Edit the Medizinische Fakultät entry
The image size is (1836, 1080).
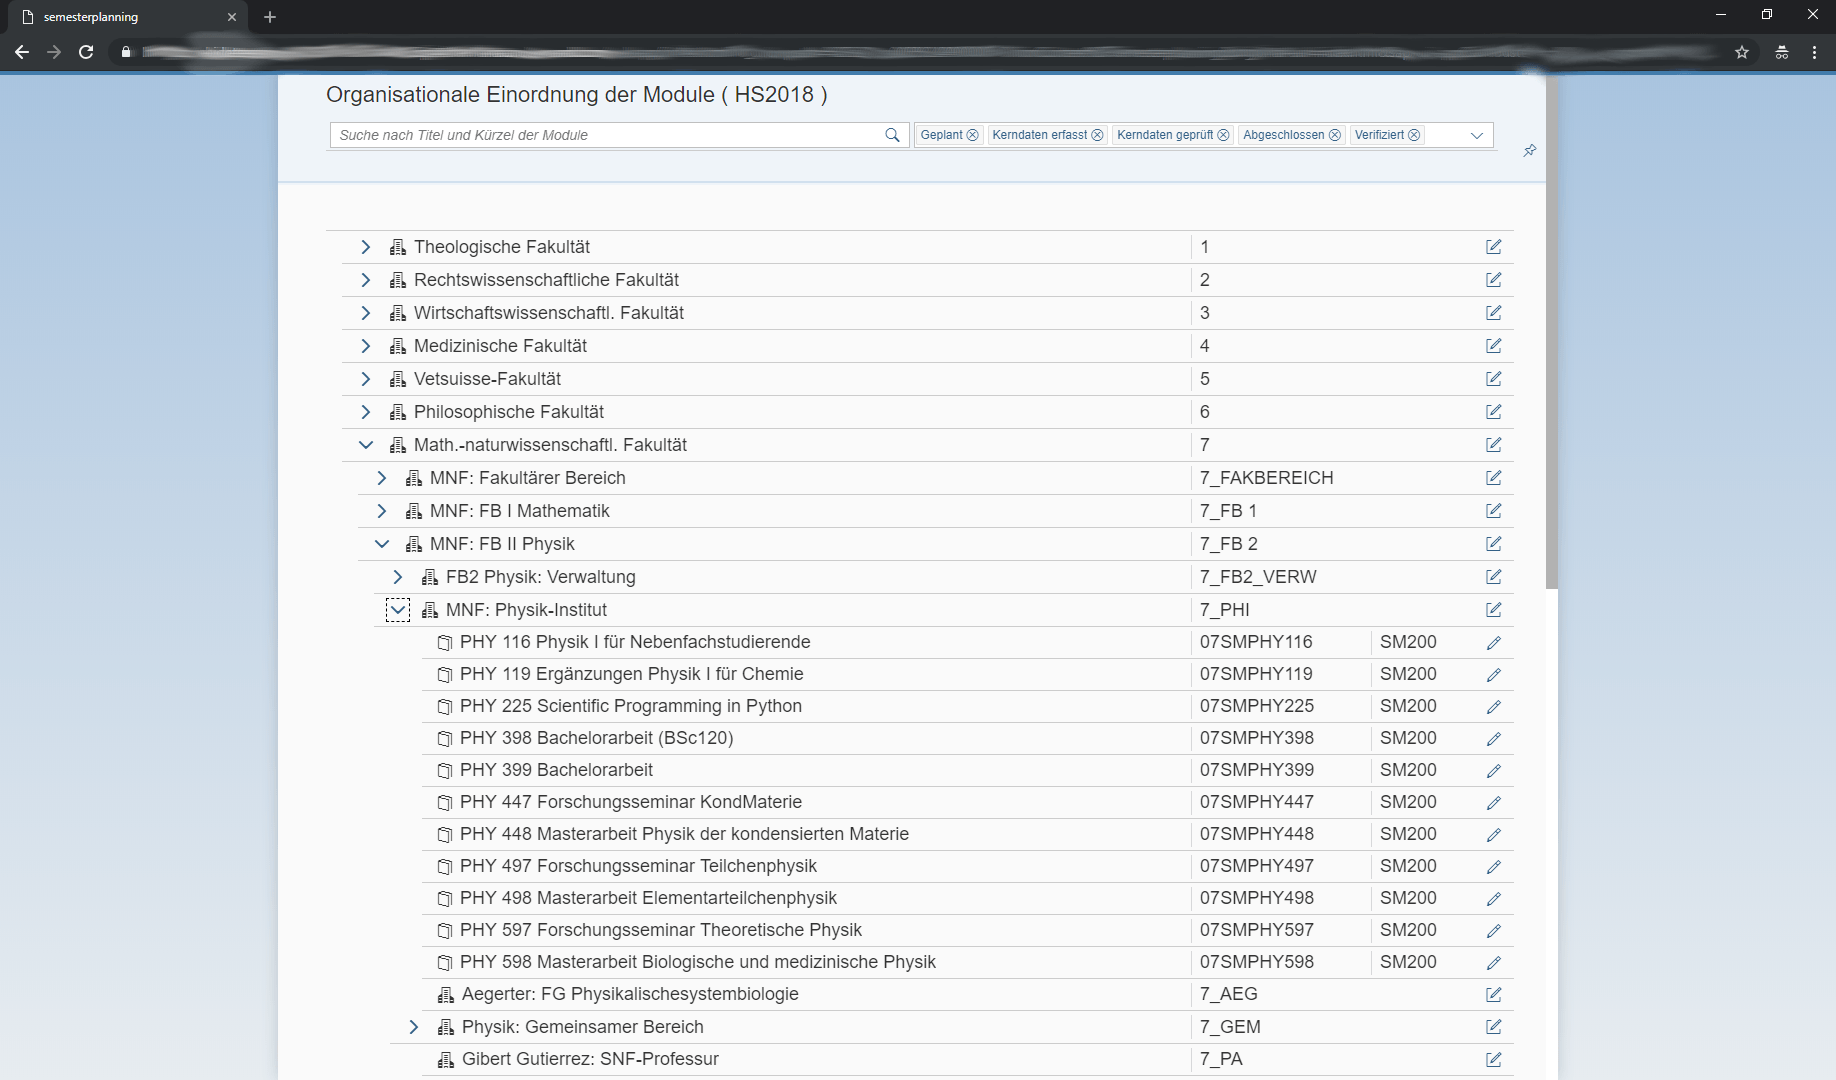[x=1493, y=346]
